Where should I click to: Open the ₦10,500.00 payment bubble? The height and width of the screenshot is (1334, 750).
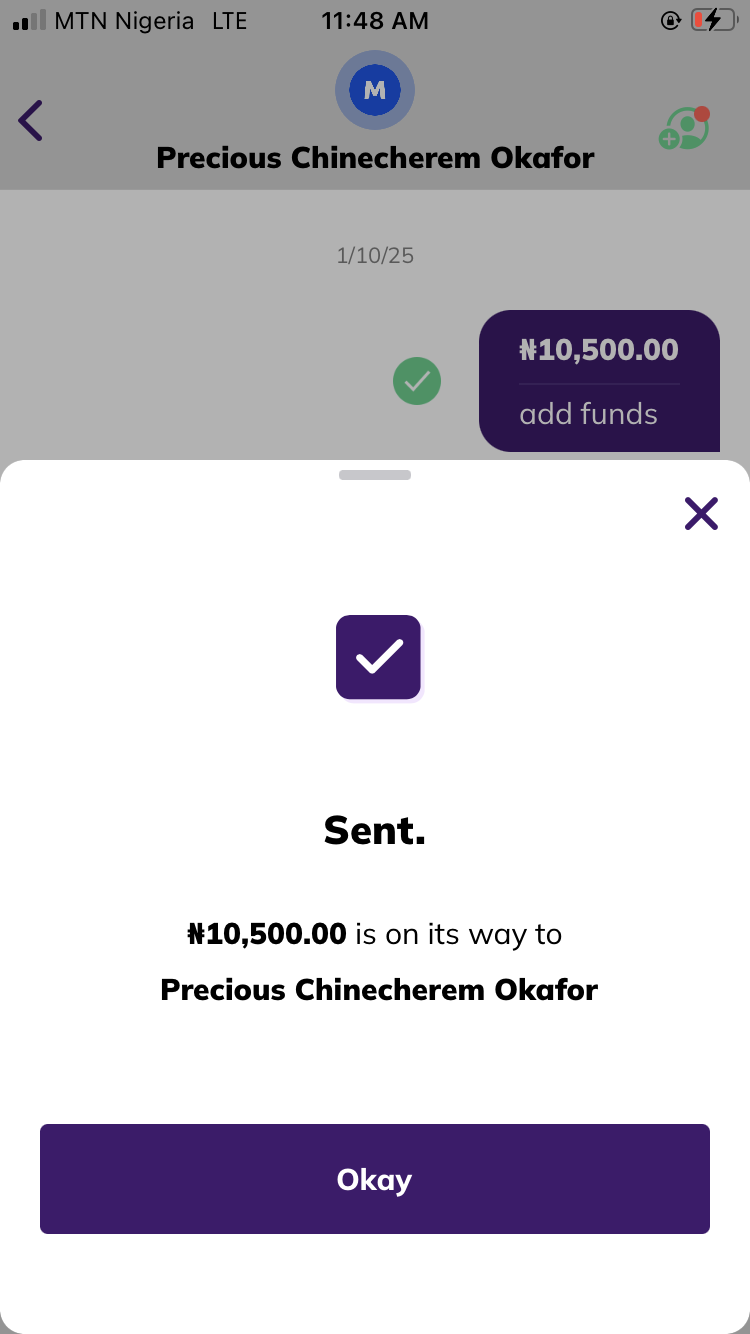(599, 380)
